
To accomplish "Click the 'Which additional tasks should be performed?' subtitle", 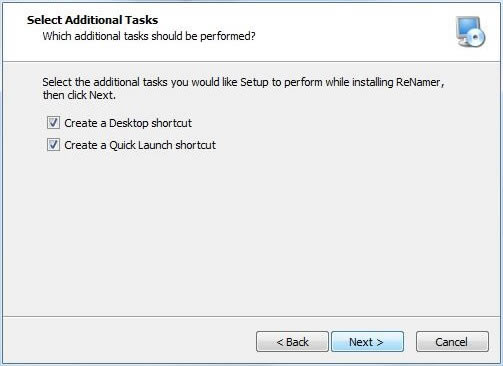I will [149, 36].
